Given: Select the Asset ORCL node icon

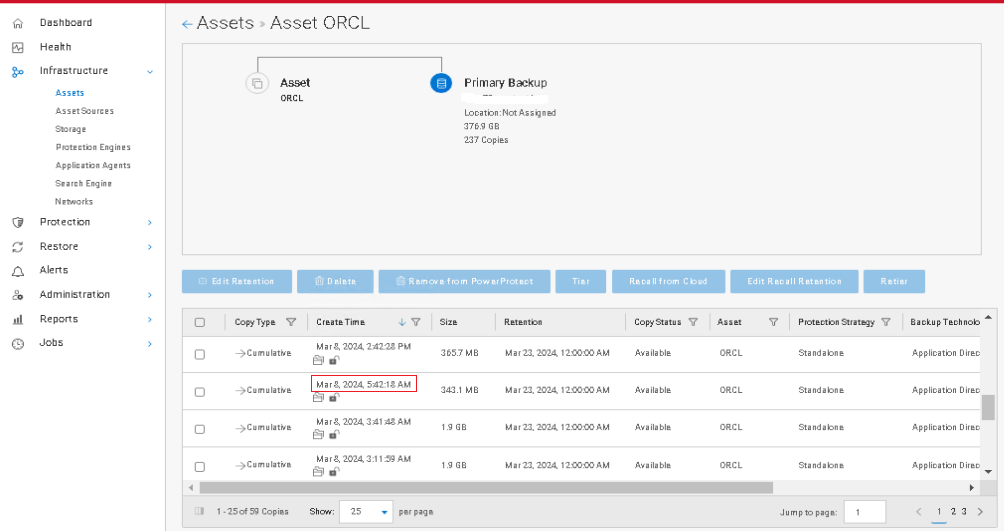Looking at the screenshot, I should click(x=257, y=83).
